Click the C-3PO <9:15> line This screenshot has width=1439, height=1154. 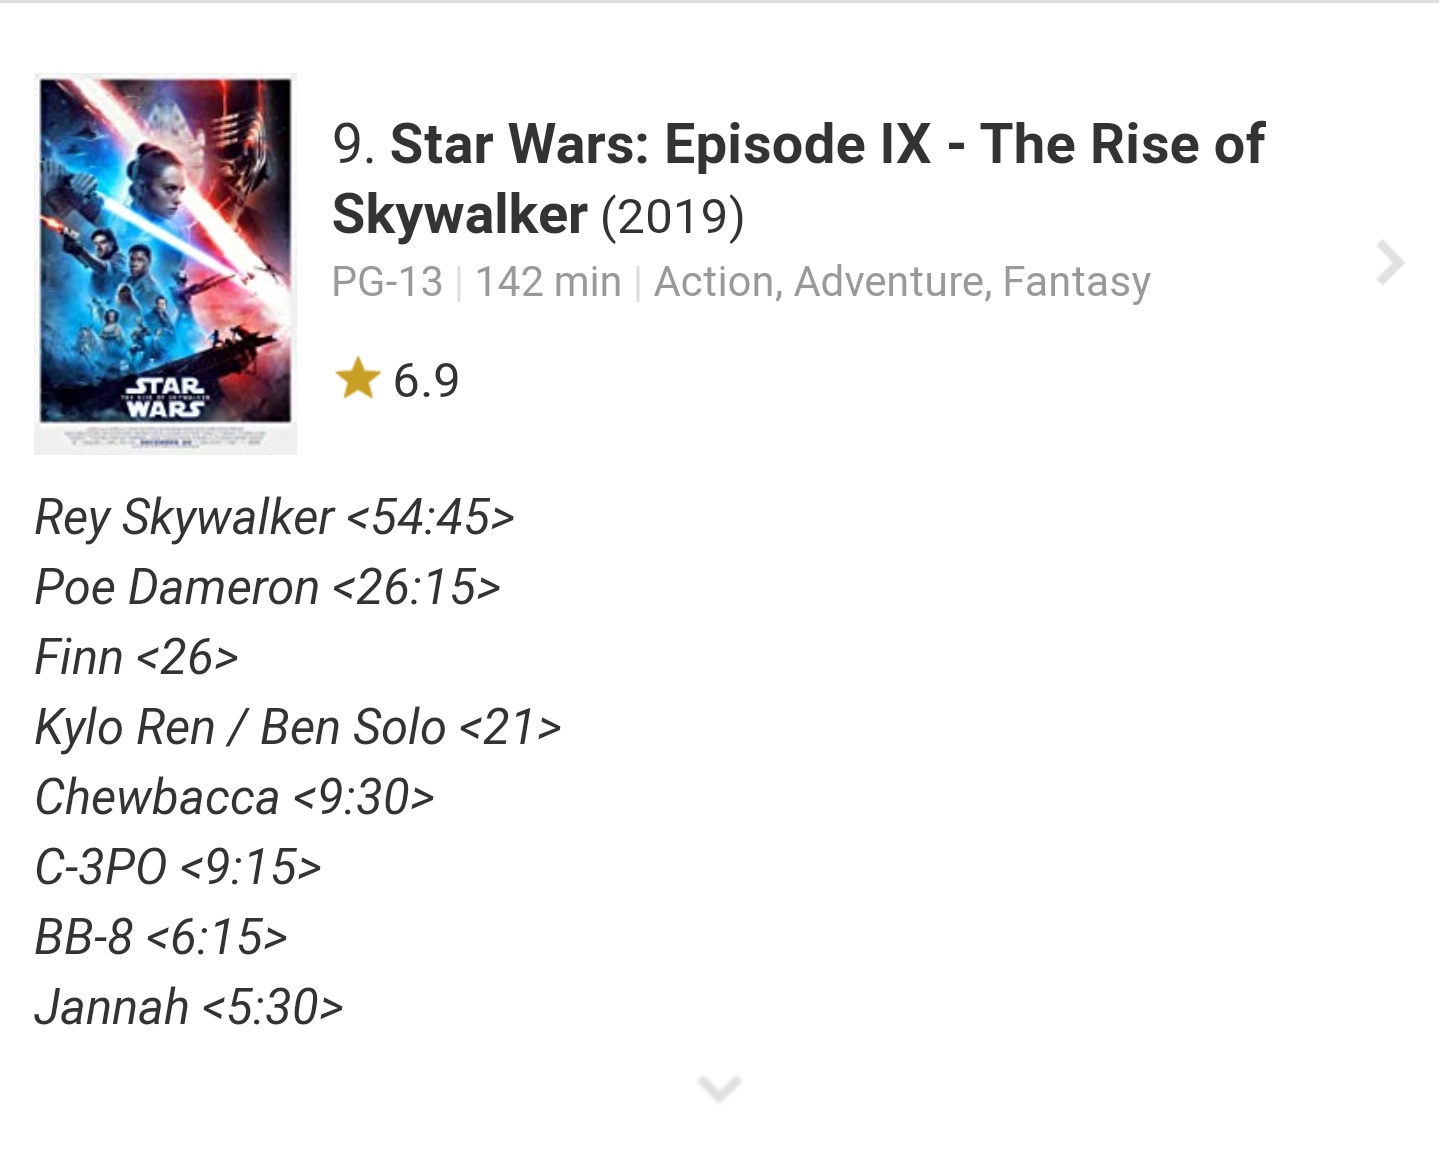tap(178, 867)
